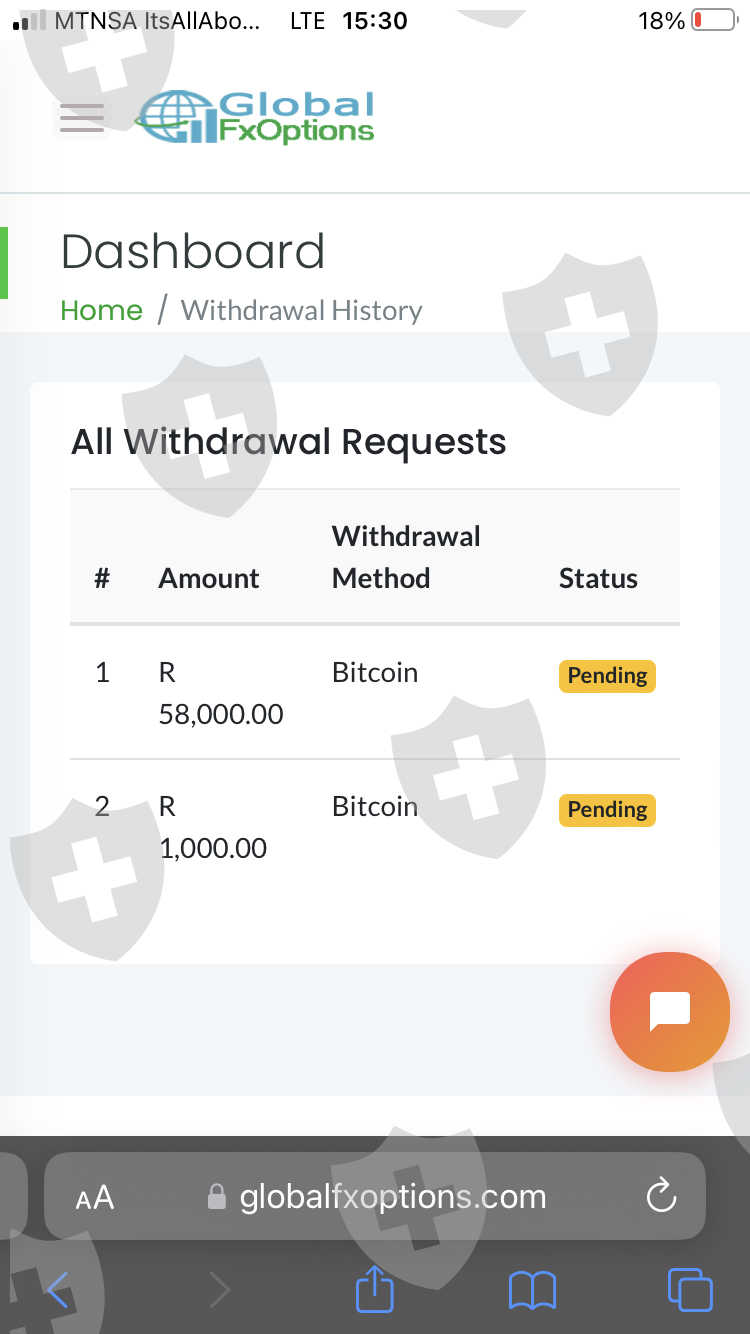Screen dimensions: 750x1334
Task: Click Pending badge for R 58,000.00
Action: pos(606,676)
